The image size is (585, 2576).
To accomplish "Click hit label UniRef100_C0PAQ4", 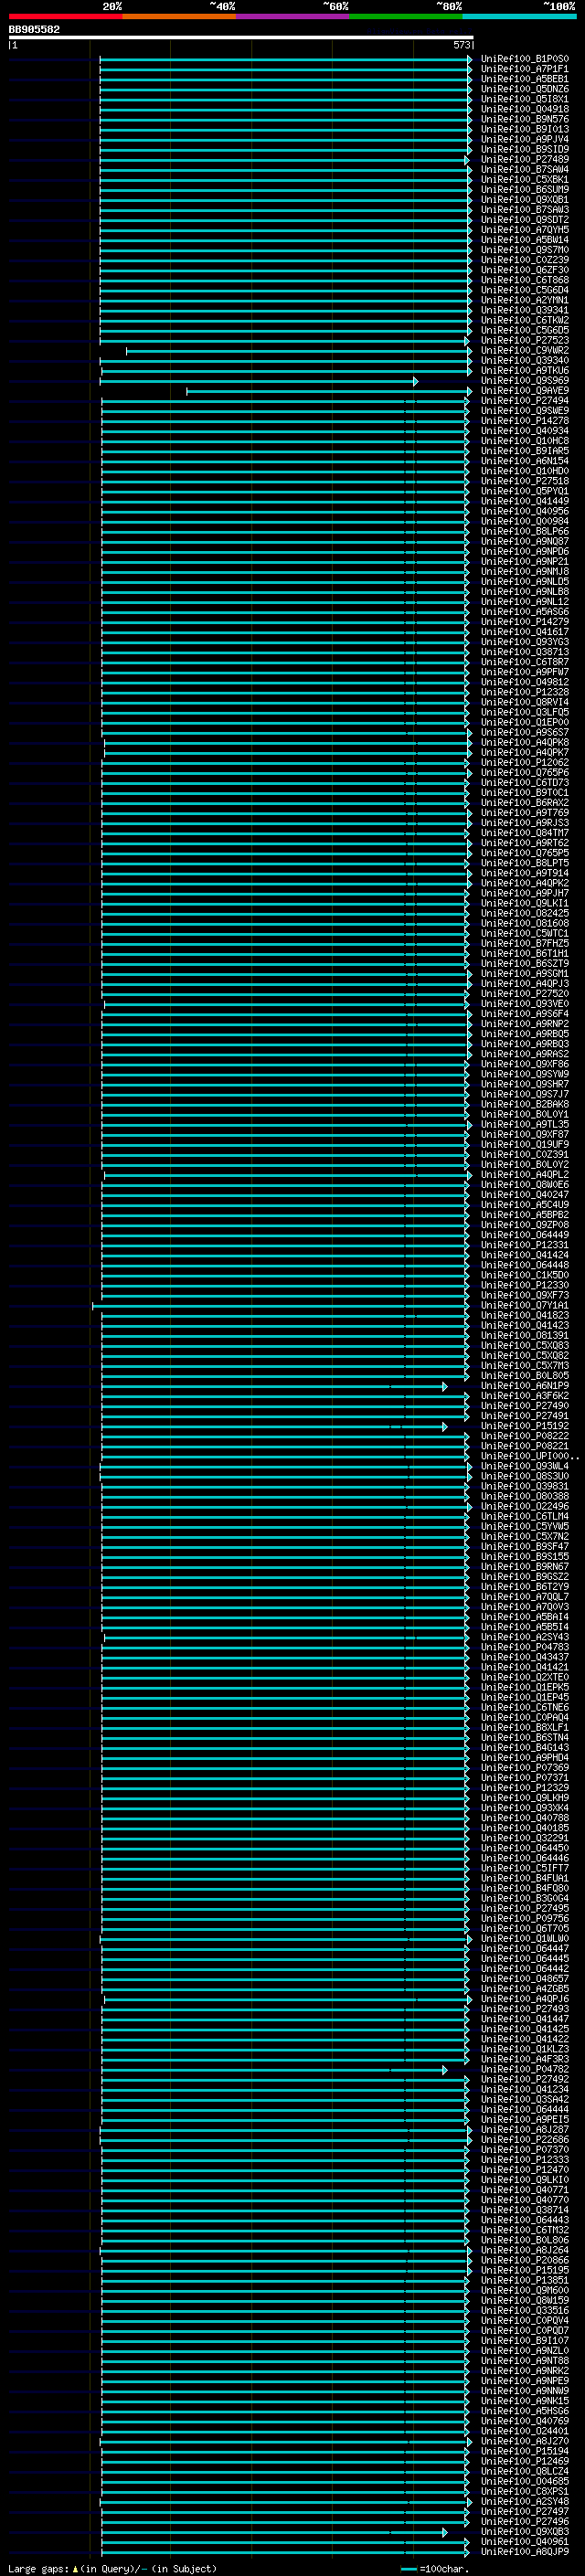I will (524, 1717).
